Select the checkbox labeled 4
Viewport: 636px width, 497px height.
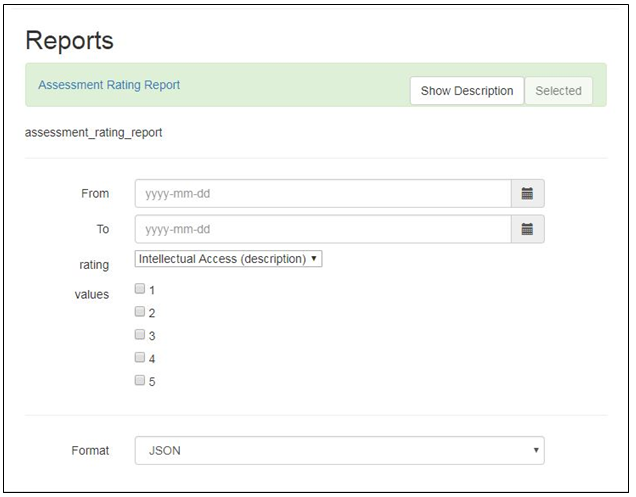click(140, 357)
